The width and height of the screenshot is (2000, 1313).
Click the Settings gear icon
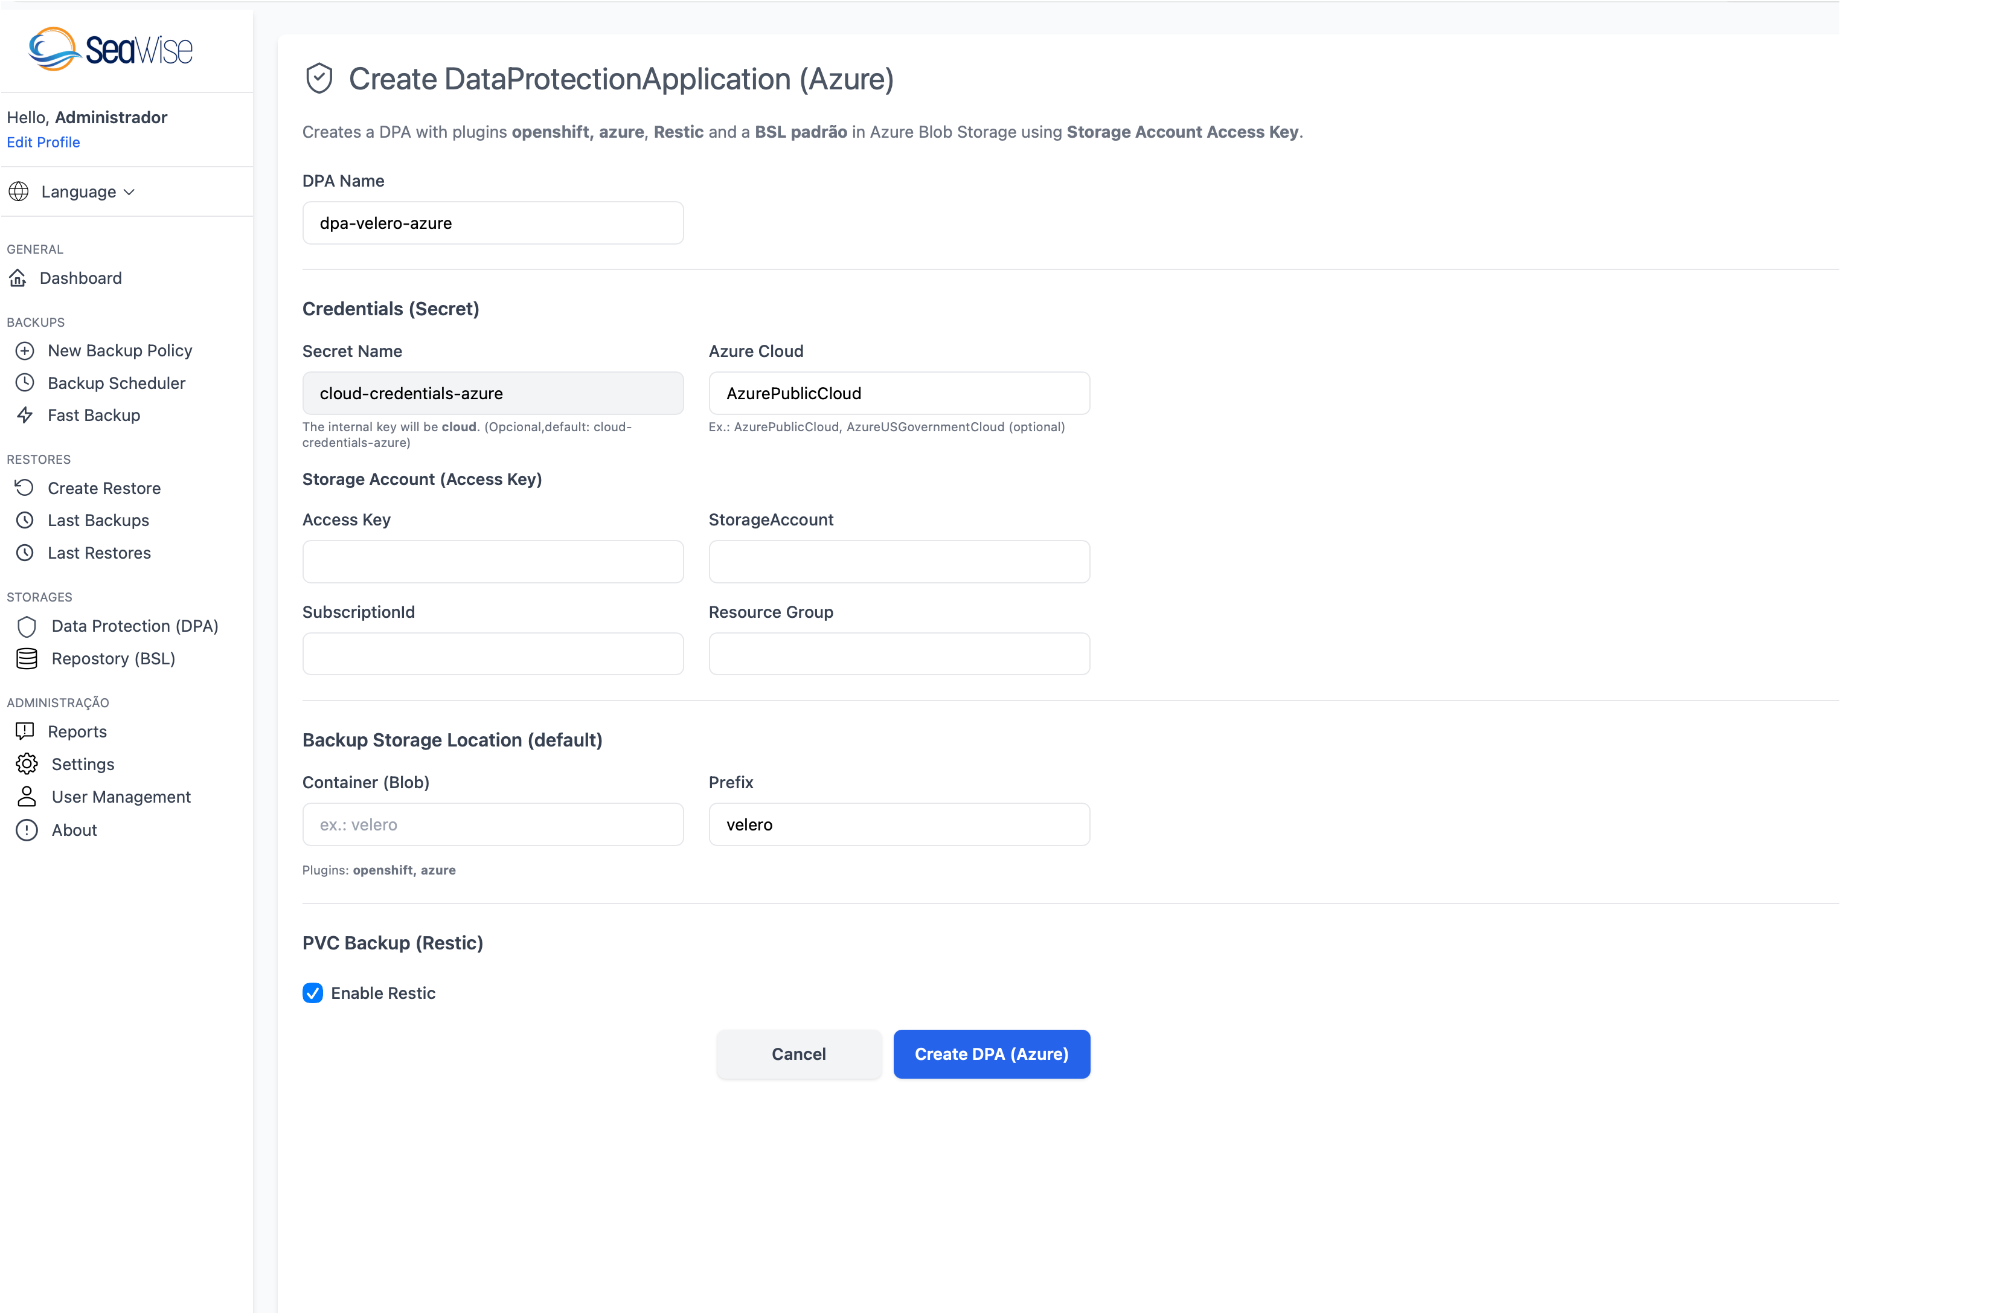27,764
